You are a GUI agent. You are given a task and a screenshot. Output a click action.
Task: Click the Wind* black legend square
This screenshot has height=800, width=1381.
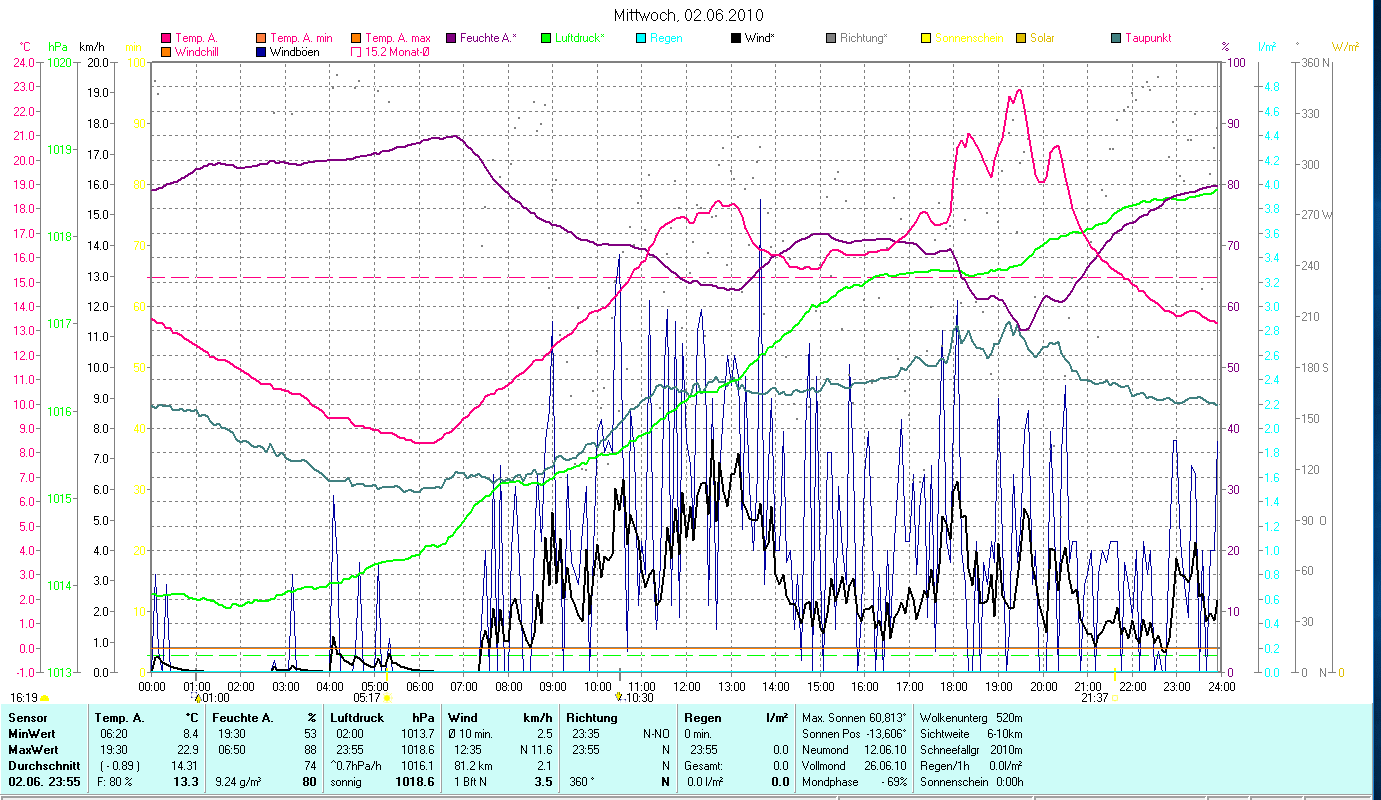click(x=737, y=38)
